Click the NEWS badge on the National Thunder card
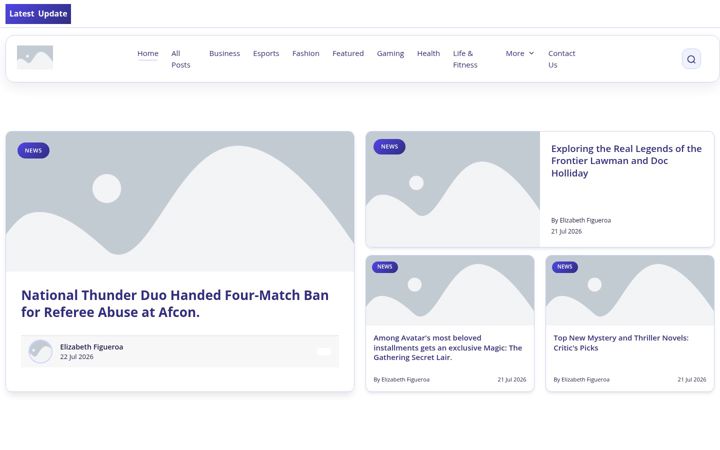 pos(34,151)
